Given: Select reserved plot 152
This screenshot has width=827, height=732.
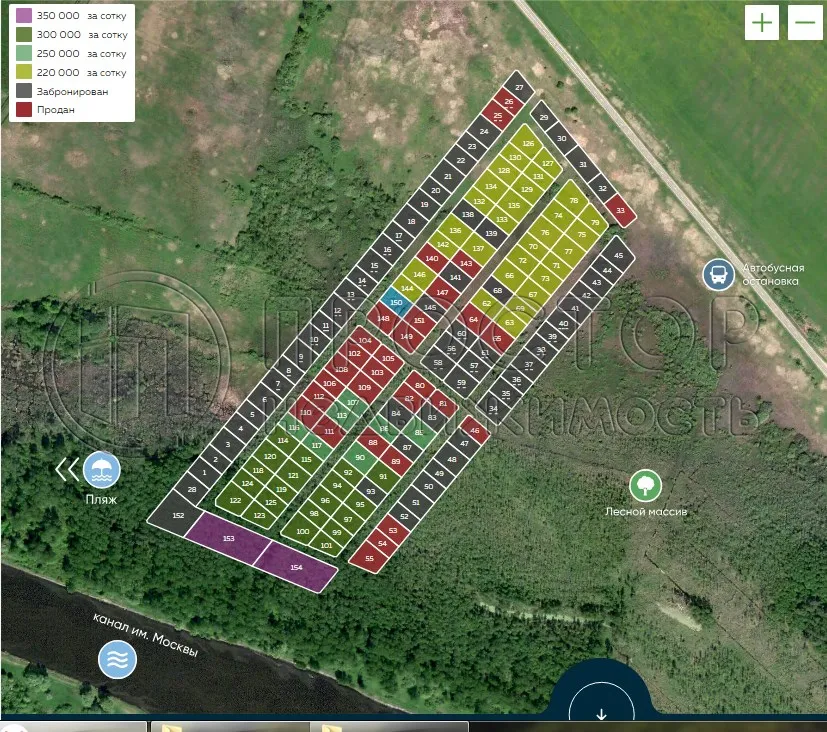Looking at the screenshot, I should point(177,515).
